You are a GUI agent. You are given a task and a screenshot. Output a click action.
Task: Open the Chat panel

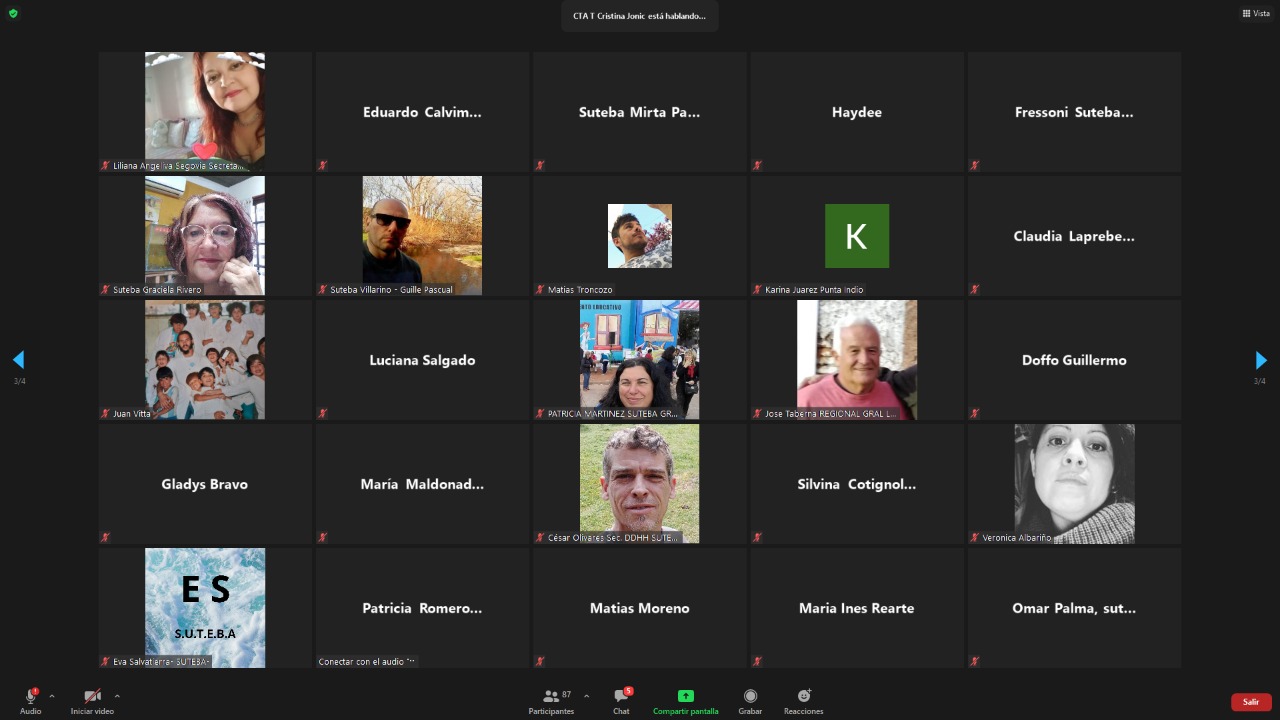[621, 701]
